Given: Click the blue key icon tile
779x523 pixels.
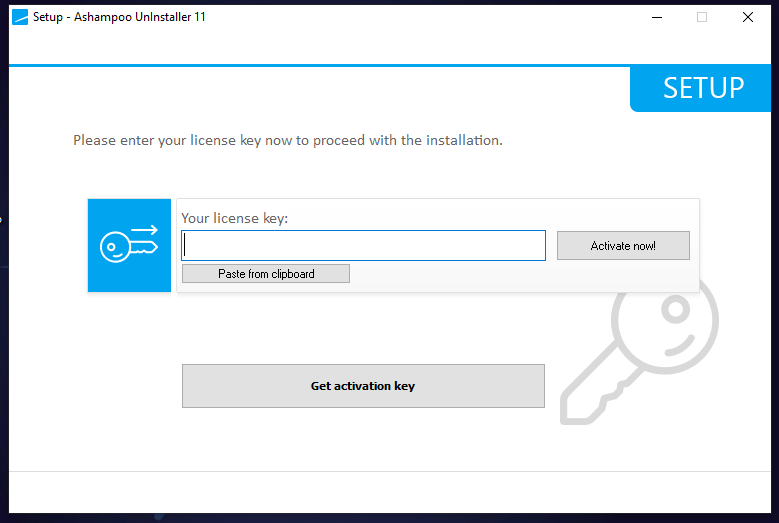Looking at the screenshot, I should 130,245.
